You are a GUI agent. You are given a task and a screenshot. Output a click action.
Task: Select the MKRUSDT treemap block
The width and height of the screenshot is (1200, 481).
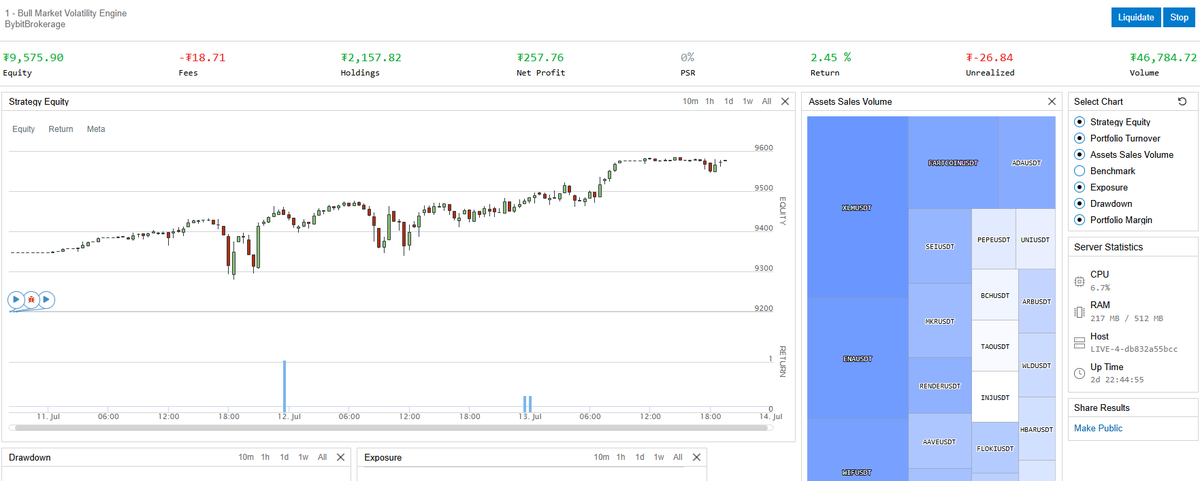[x=940, y=321]
